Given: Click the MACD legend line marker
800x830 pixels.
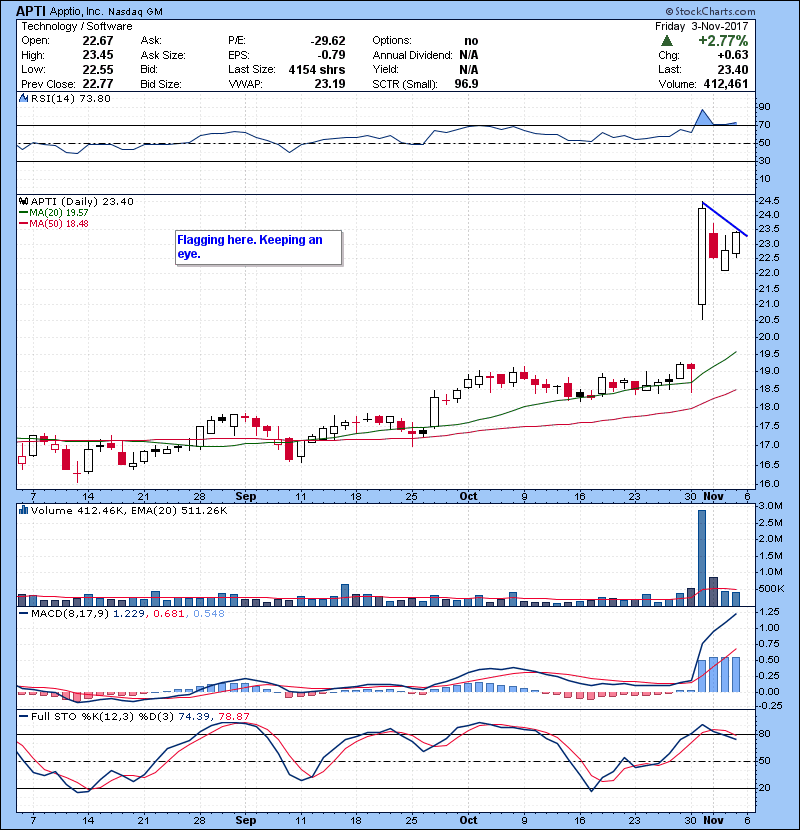Looking at the screenshot, I should pyautogui.click(x=23, y=614).
